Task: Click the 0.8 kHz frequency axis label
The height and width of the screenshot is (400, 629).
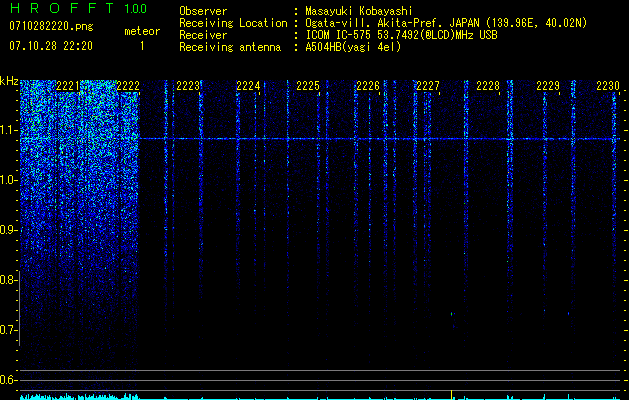Action: click(9, 280)
